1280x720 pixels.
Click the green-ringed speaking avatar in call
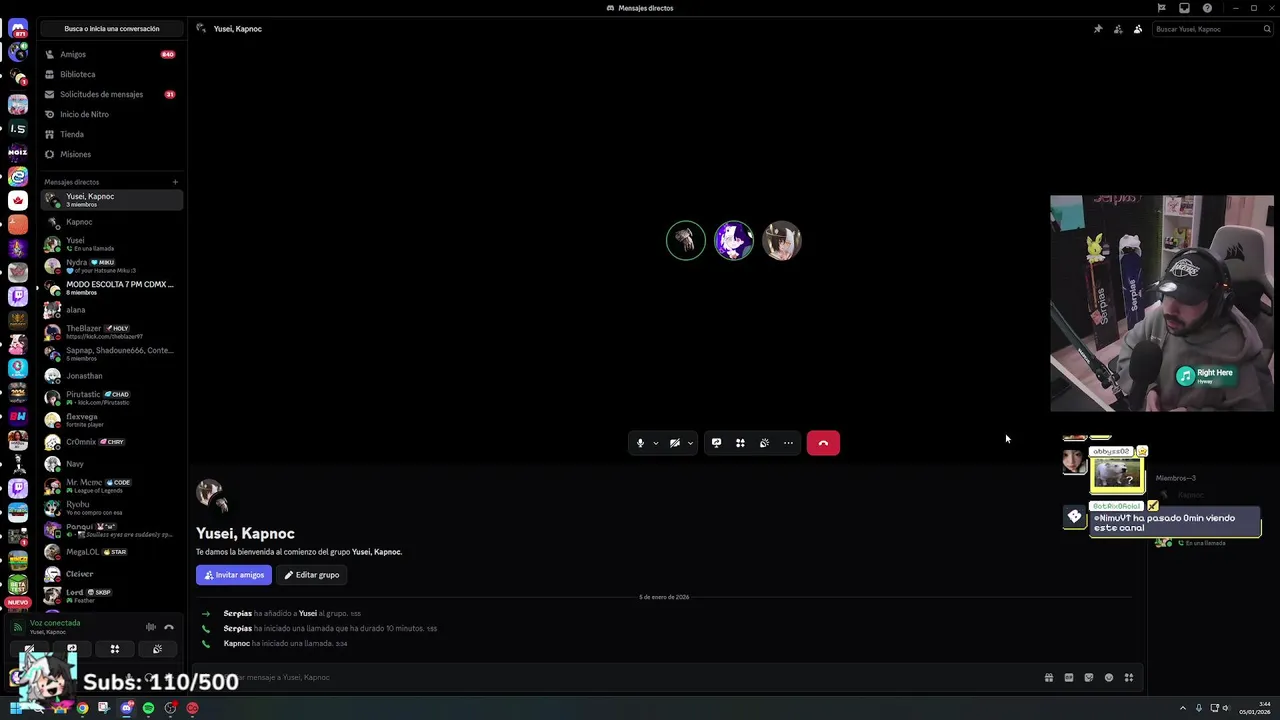(686, 240)
